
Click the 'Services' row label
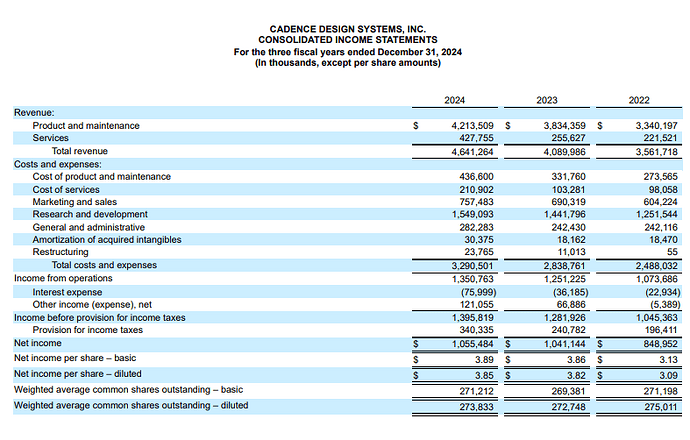[x=51, y=138]
